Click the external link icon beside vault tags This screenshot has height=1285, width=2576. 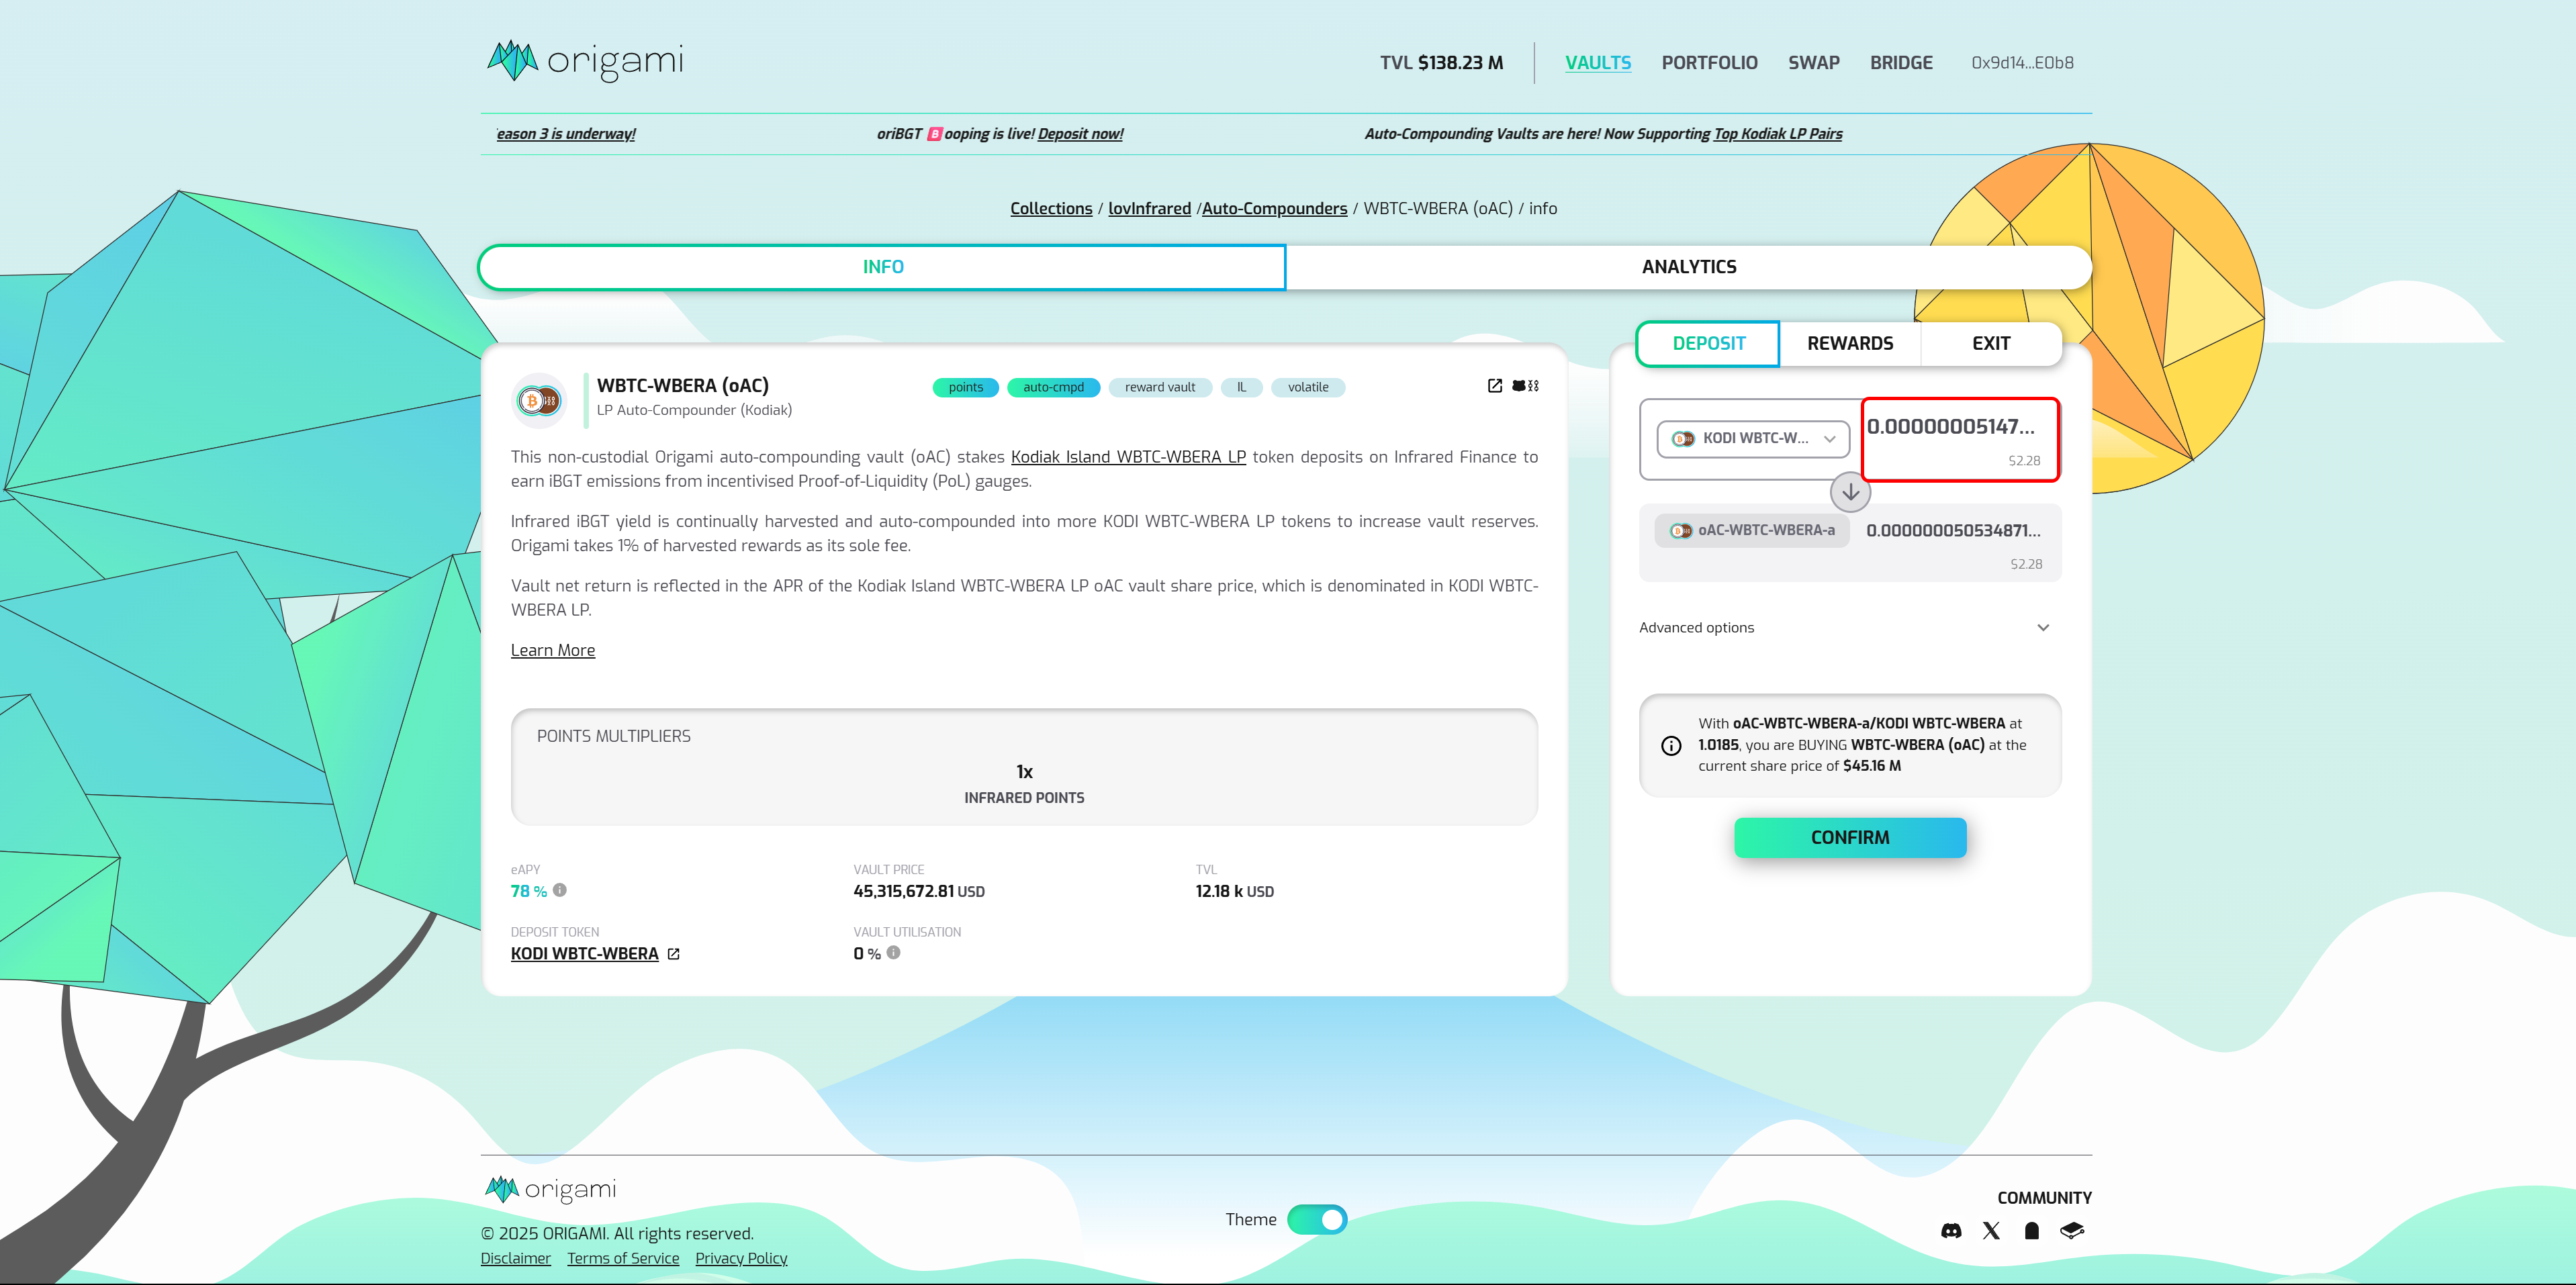click(x=1495, y=386)
